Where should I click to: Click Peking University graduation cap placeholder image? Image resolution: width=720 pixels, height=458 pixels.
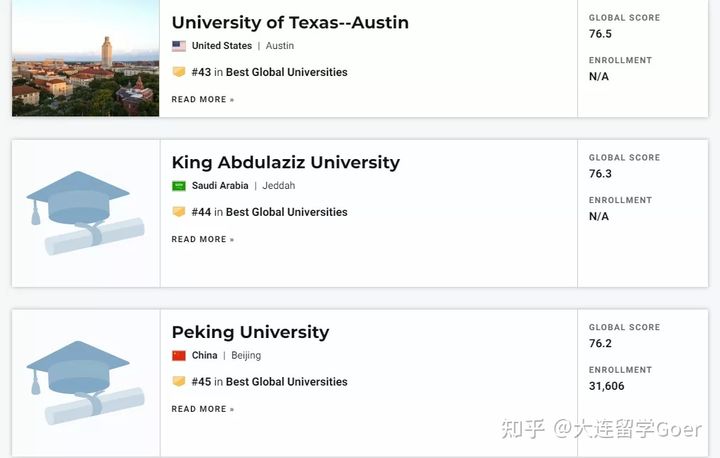coord(86,383)
